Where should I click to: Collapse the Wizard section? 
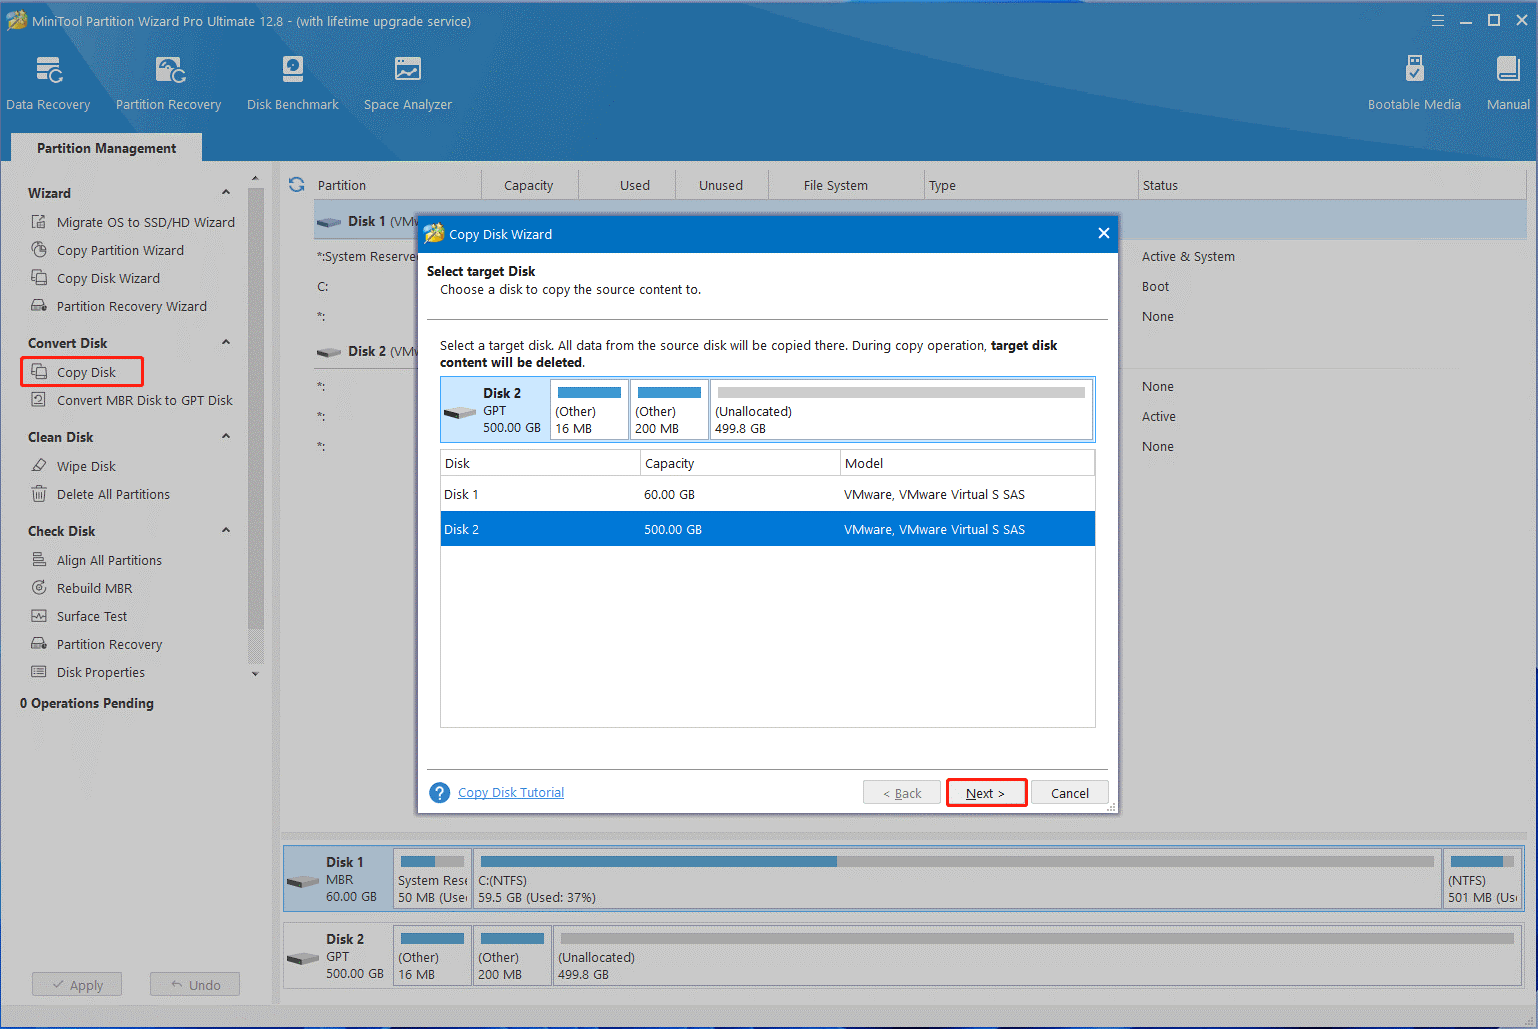(x=226, y=192)
